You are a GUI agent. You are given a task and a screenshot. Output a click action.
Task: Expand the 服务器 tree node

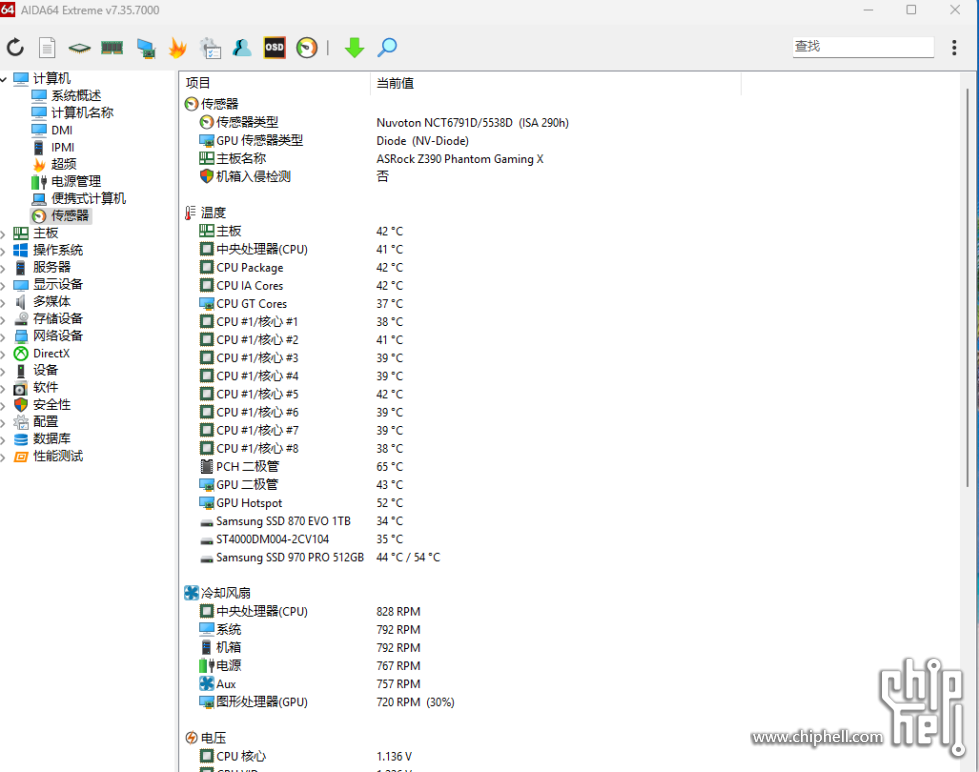pos(3,268)
